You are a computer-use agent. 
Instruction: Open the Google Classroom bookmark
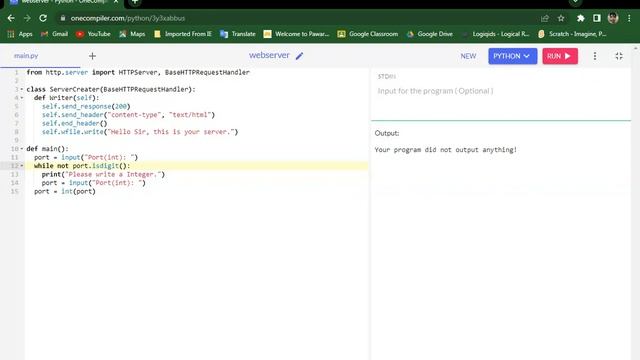[367, 34]
